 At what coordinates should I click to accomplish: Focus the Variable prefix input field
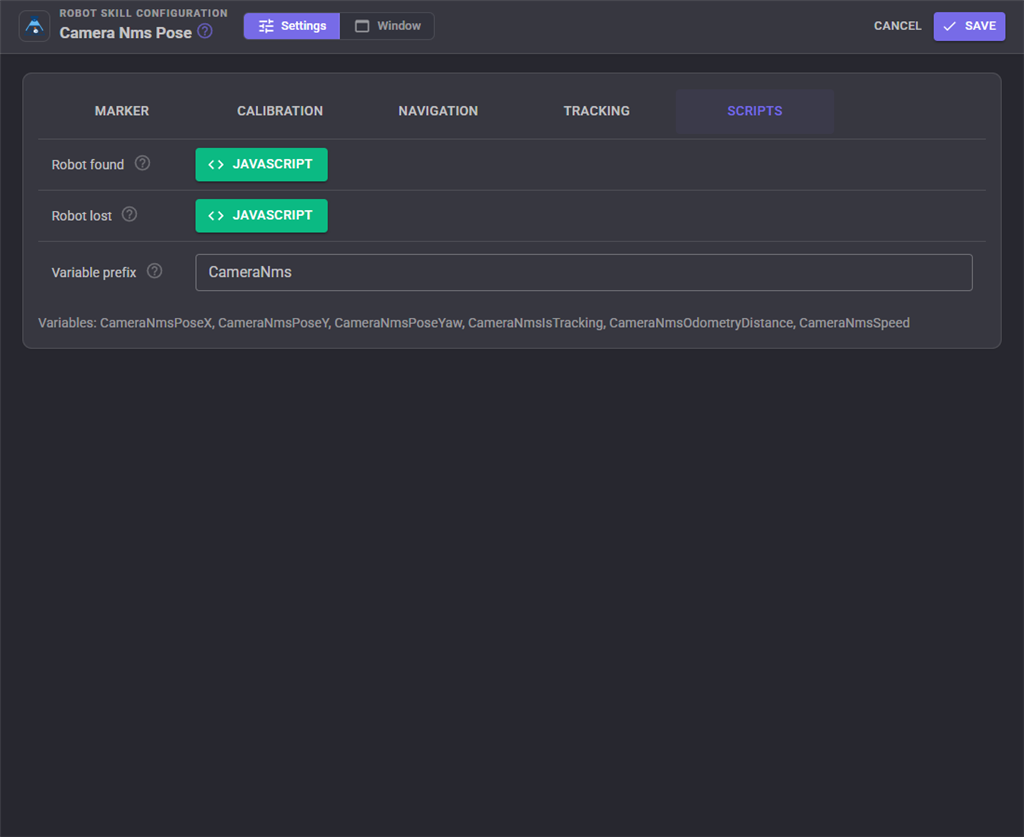(x=584, y=272)
